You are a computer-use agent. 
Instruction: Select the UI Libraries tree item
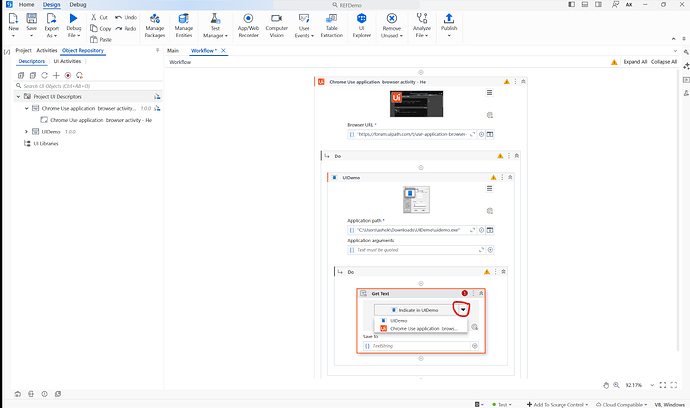click(x=46, y=143)
